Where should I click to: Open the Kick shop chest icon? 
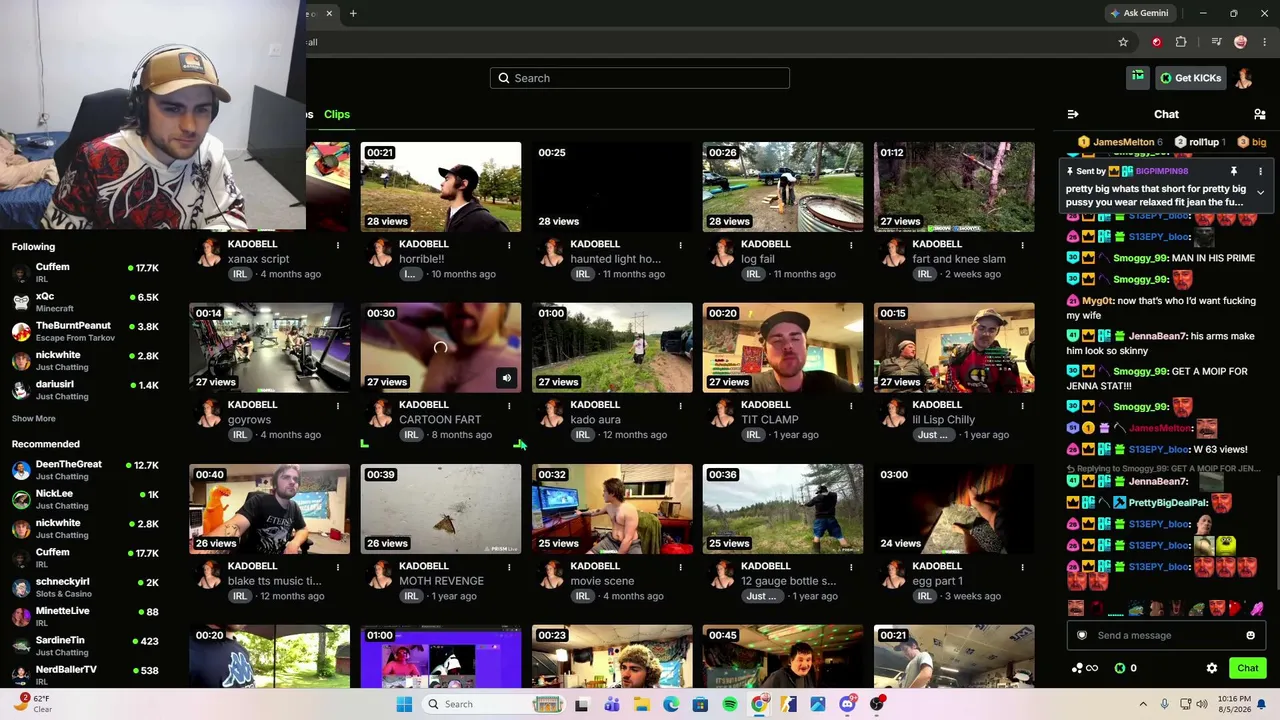click(x=1137, y=77)
